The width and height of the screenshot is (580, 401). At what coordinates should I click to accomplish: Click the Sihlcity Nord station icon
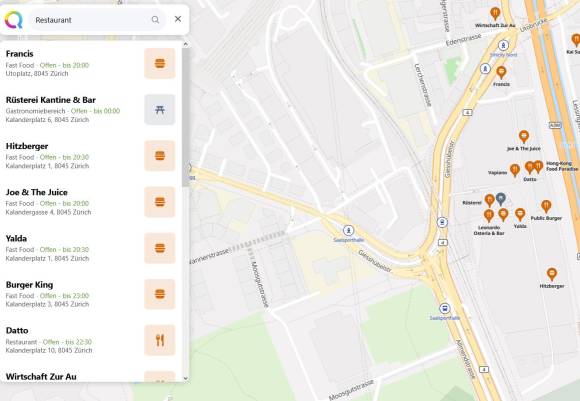point(503,46)
